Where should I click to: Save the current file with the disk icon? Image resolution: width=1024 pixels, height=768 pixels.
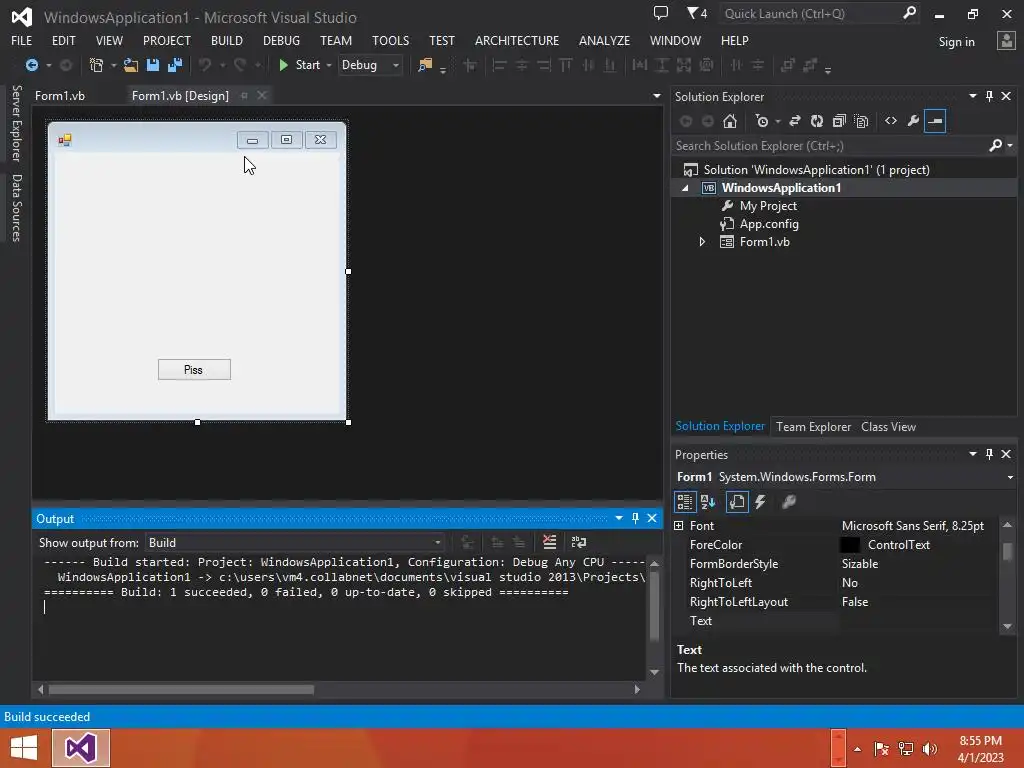tap(153, 65)
